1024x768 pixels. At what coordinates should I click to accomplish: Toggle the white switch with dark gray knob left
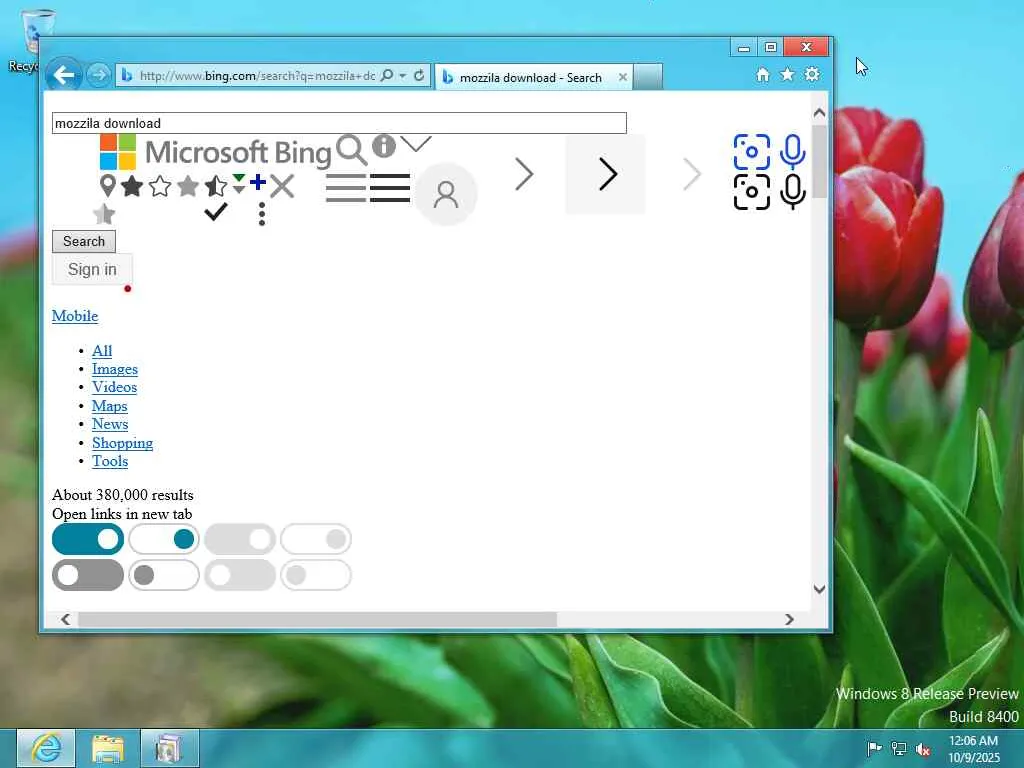coord(164,575)
